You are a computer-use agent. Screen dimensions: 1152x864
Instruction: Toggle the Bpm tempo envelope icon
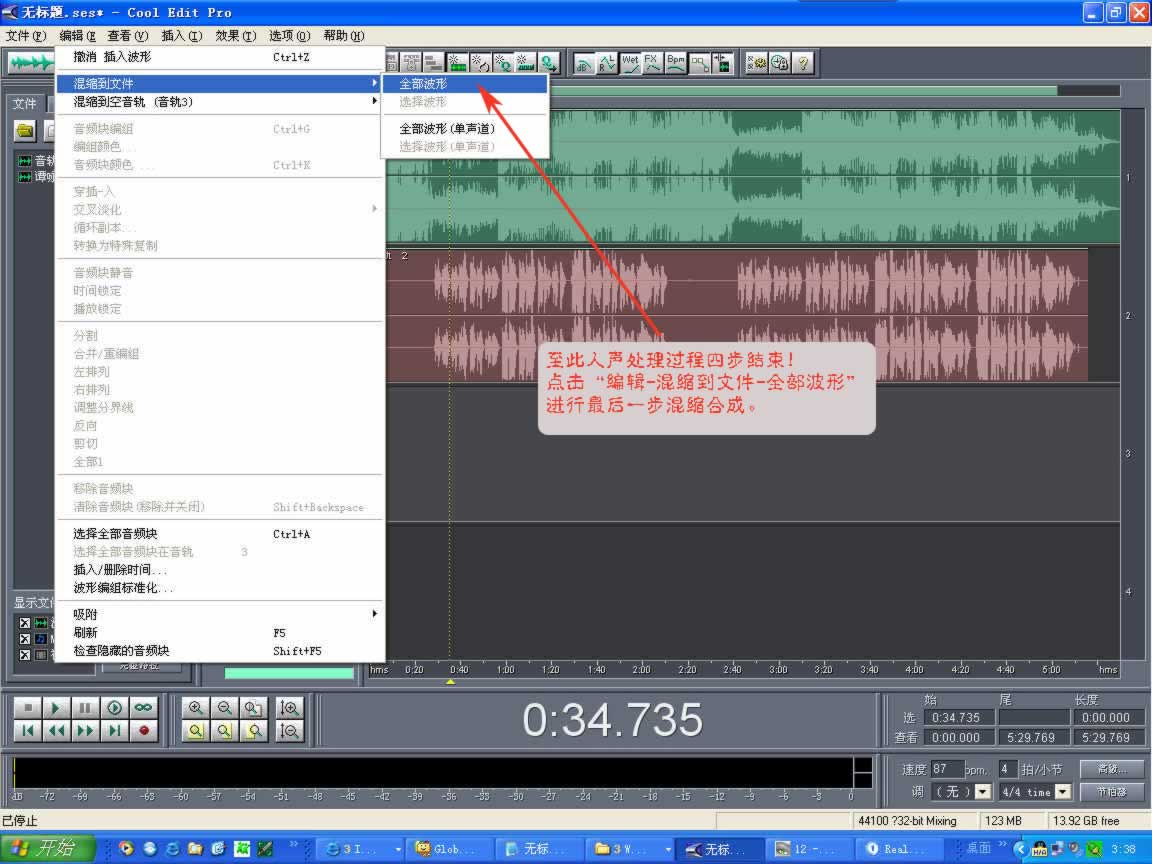(x=675, y=64)
